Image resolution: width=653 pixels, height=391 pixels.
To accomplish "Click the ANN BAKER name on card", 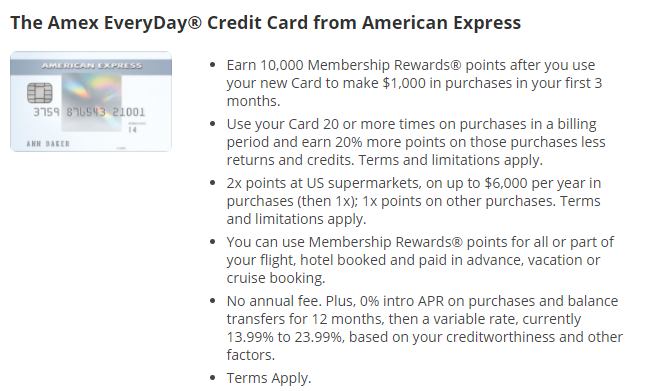I will pos(48,144).
